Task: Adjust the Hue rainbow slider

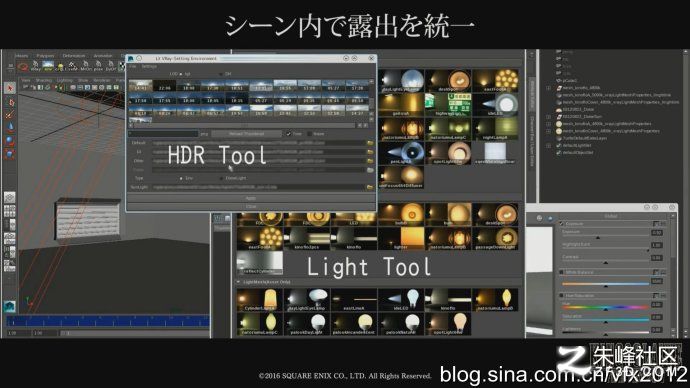Action: pos(606,307)
